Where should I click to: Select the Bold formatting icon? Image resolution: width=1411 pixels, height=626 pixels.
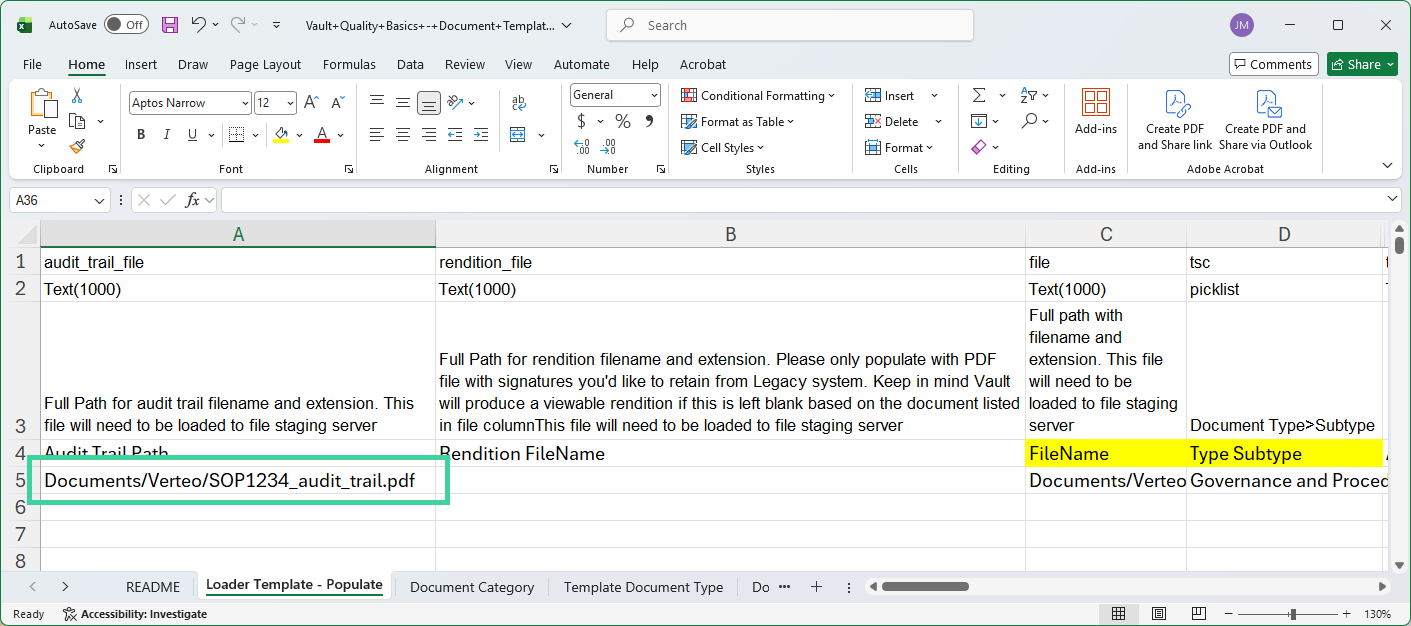(x=141, y=134)
